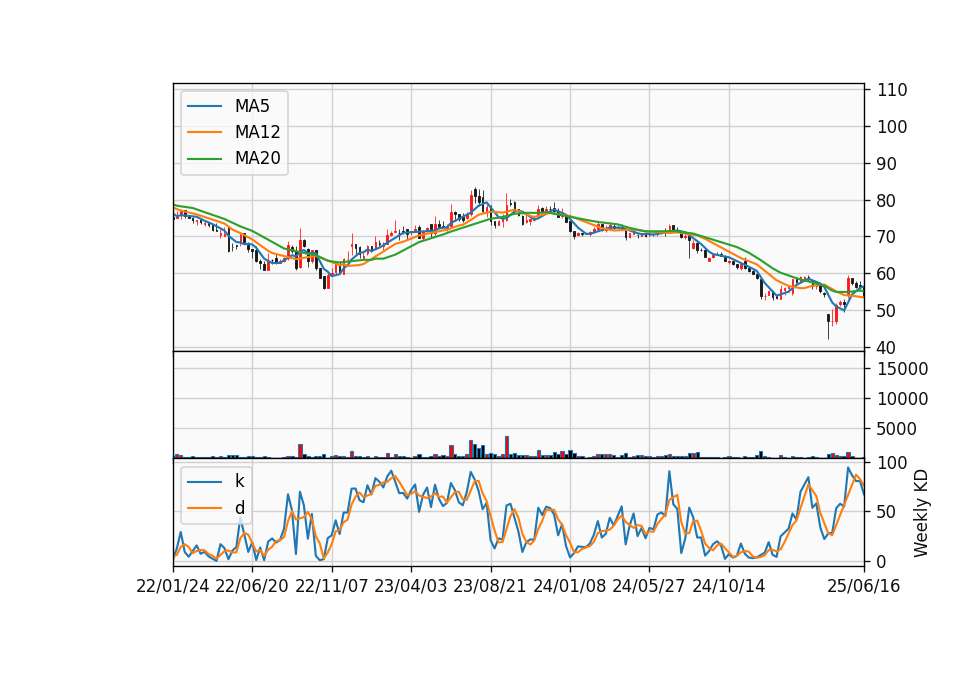
Task: Click the 24/01/08 date label
Action: 569,586
